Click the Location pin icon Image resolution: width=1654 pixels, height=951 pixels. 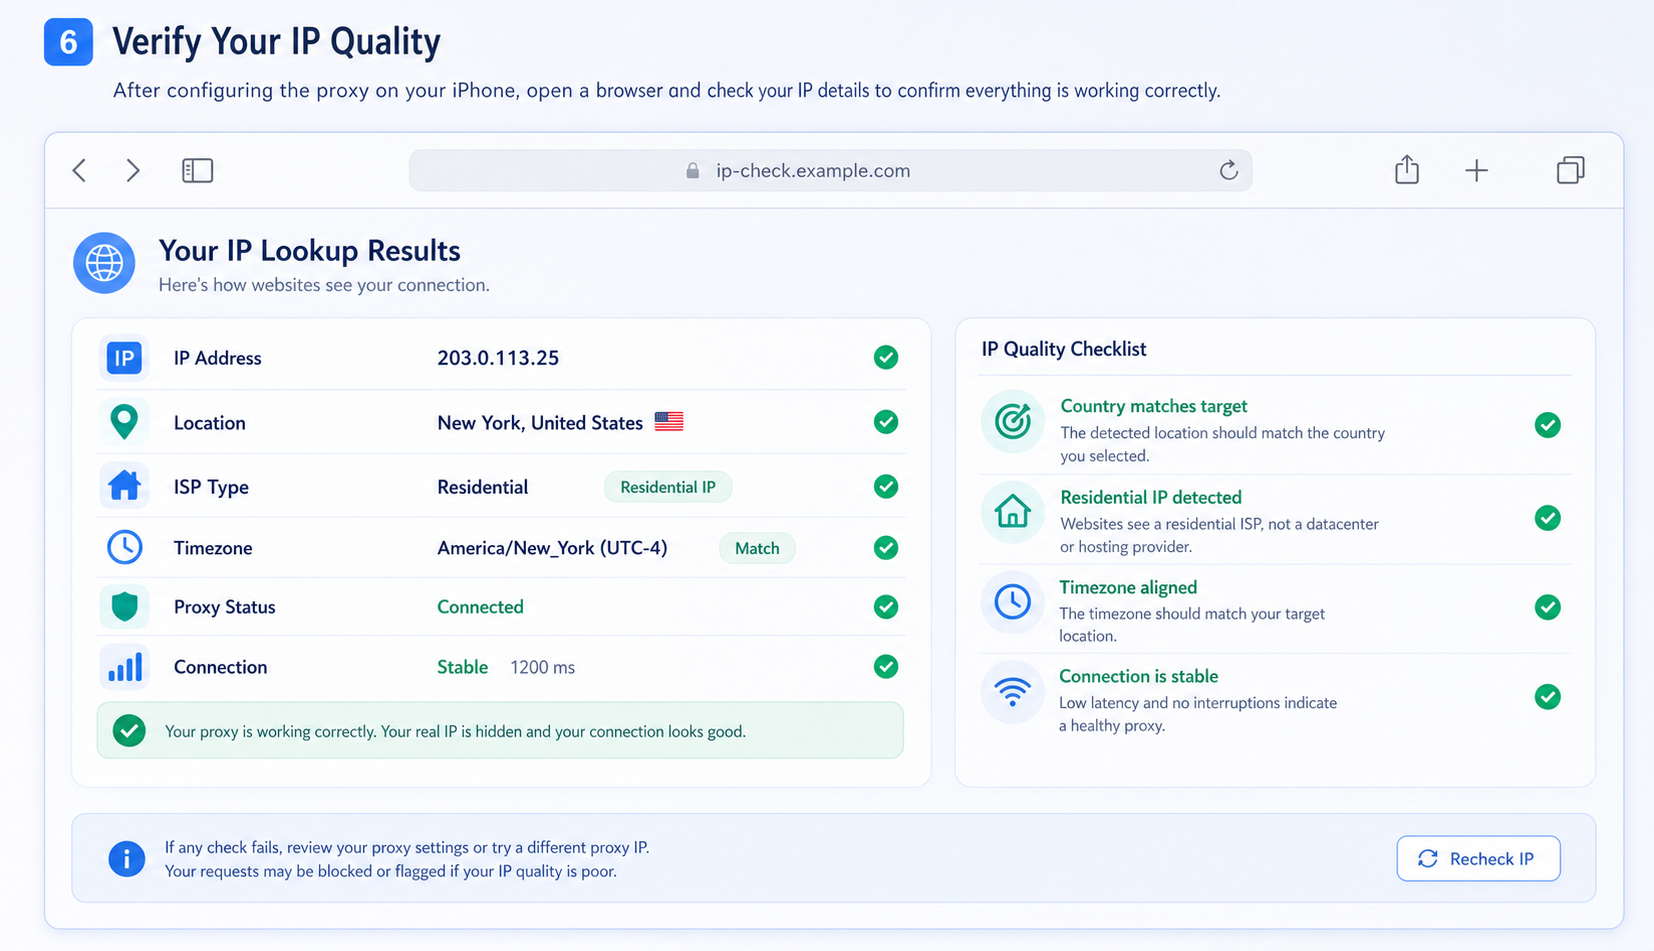pyautogui.click(x=124, y=422)
